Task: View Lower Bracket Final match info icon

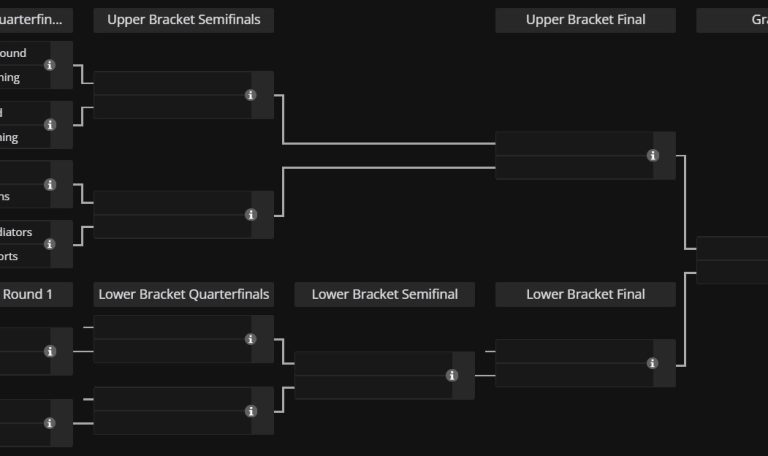Action: 653,363
